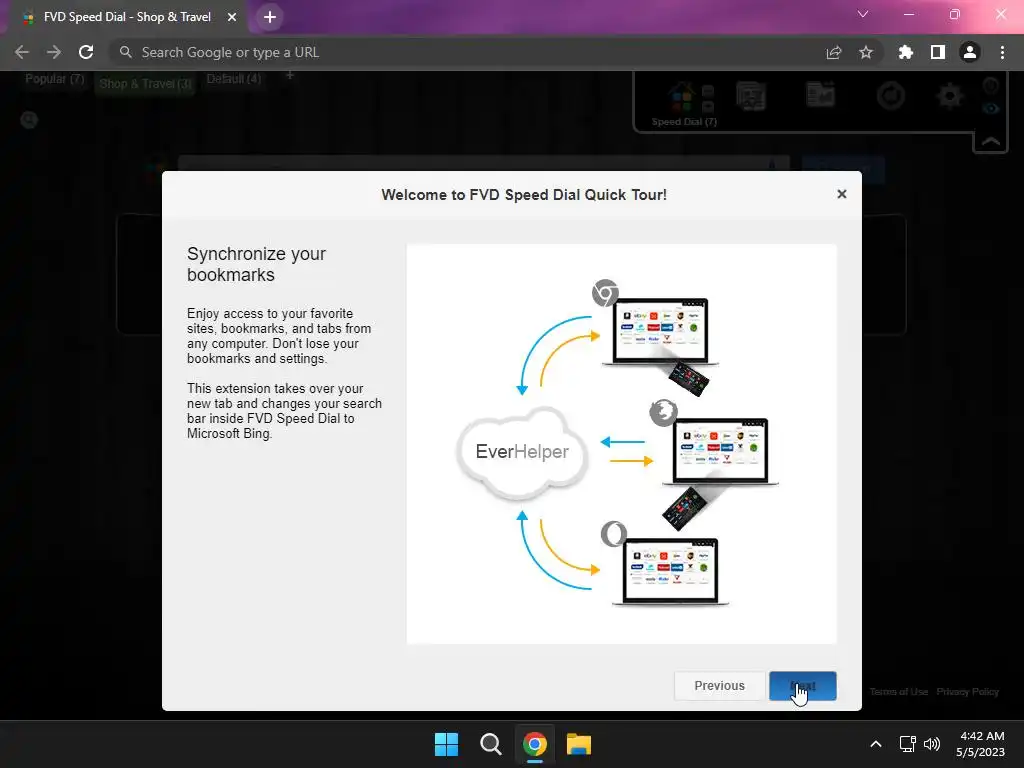
Task: Open network status tray icon
Action: tap(907, 744)
